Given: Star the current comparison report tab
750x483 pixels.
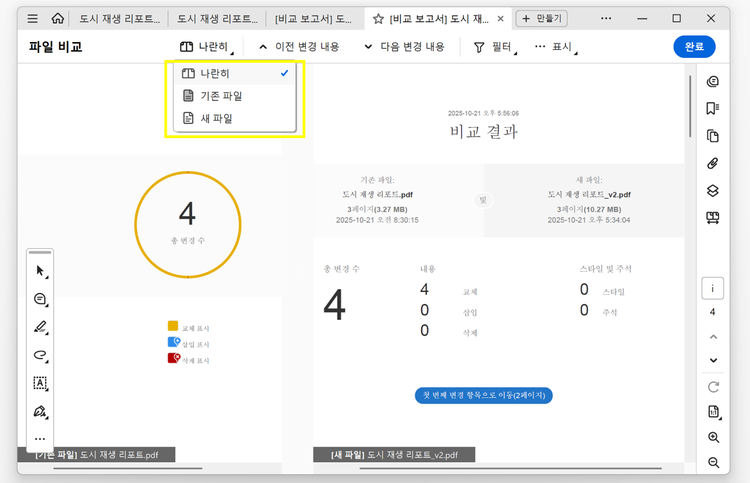Looking at the screenshot, I should [x=378, y=19].
